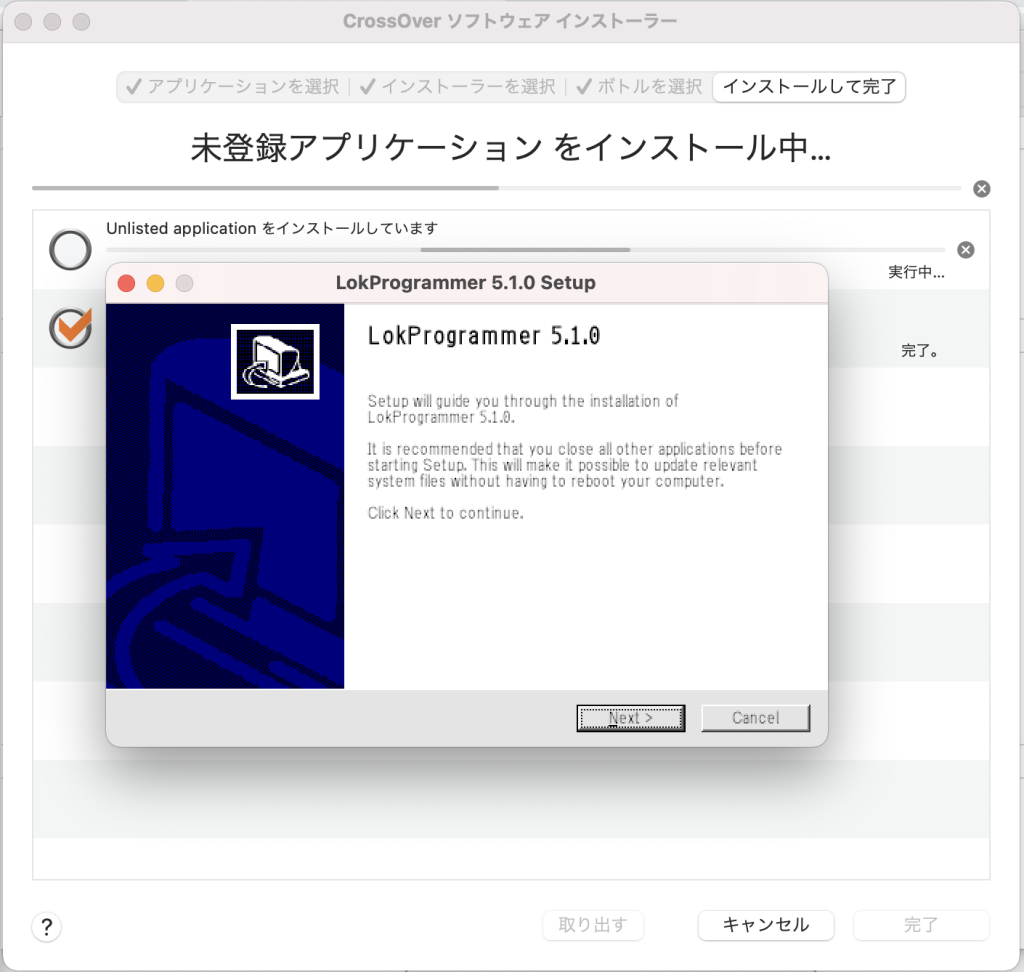Select the ボトルを選択 step tab
Image resolution: width=1024 pixels, height=972 pixels.
(640, 87)
